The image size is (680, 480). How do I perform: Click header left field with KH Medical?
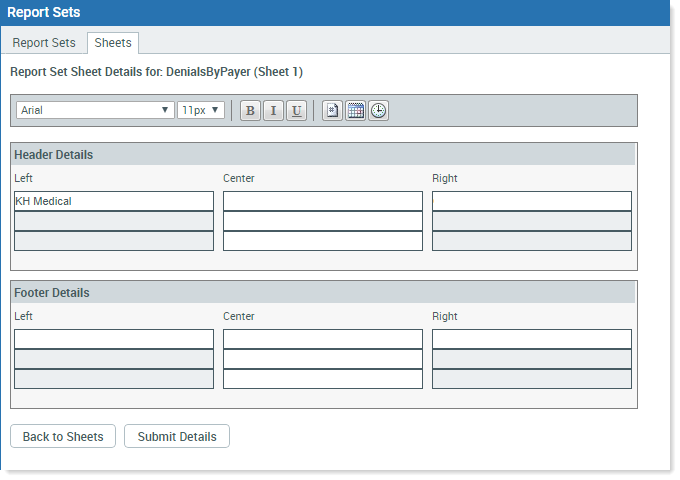pyautogui.click(x=114, y=201)
